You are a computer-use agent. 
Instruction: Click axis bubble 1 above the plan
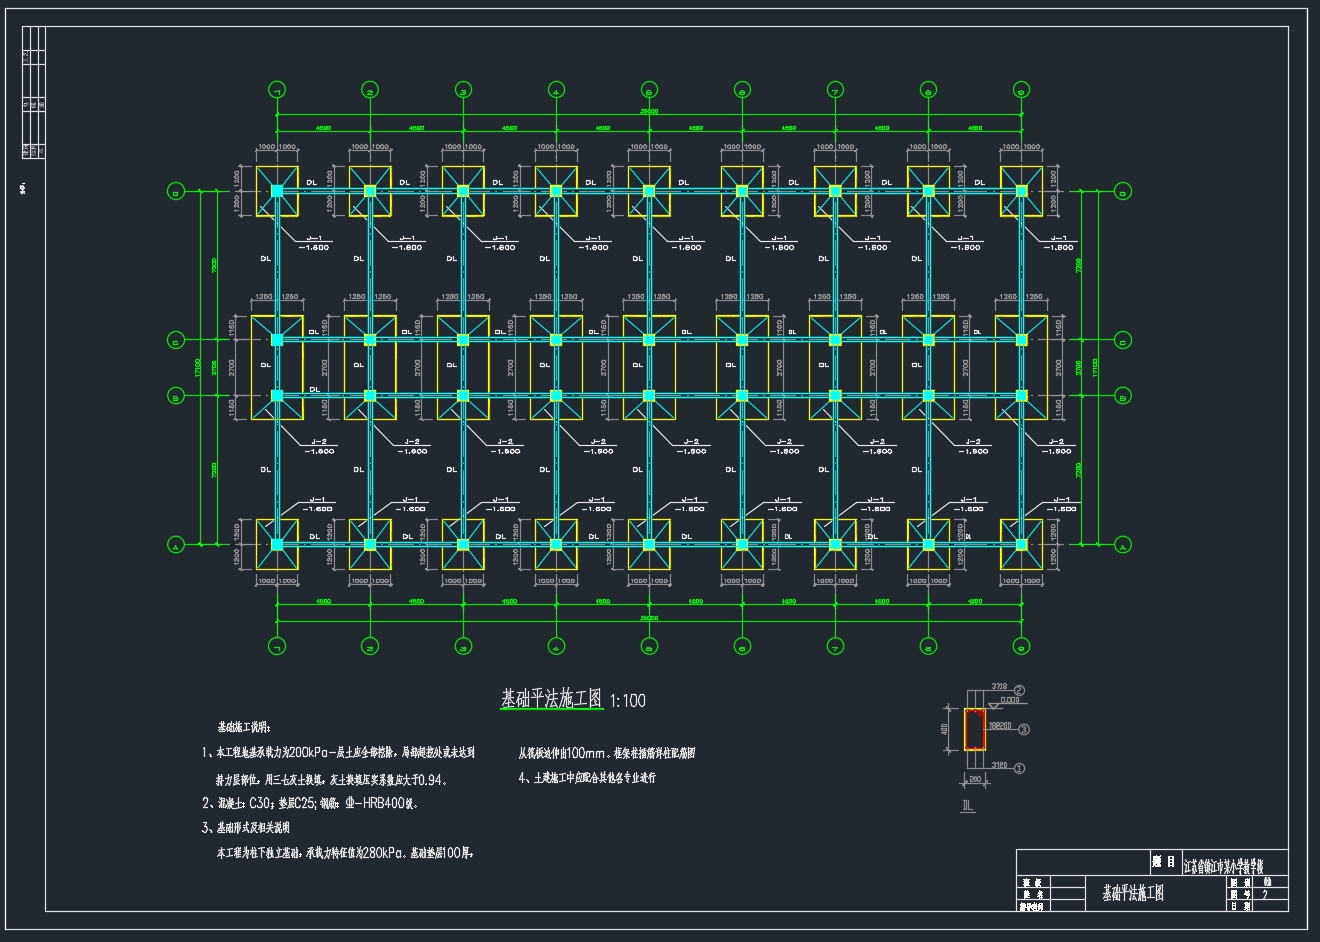(x=277, y=91)
